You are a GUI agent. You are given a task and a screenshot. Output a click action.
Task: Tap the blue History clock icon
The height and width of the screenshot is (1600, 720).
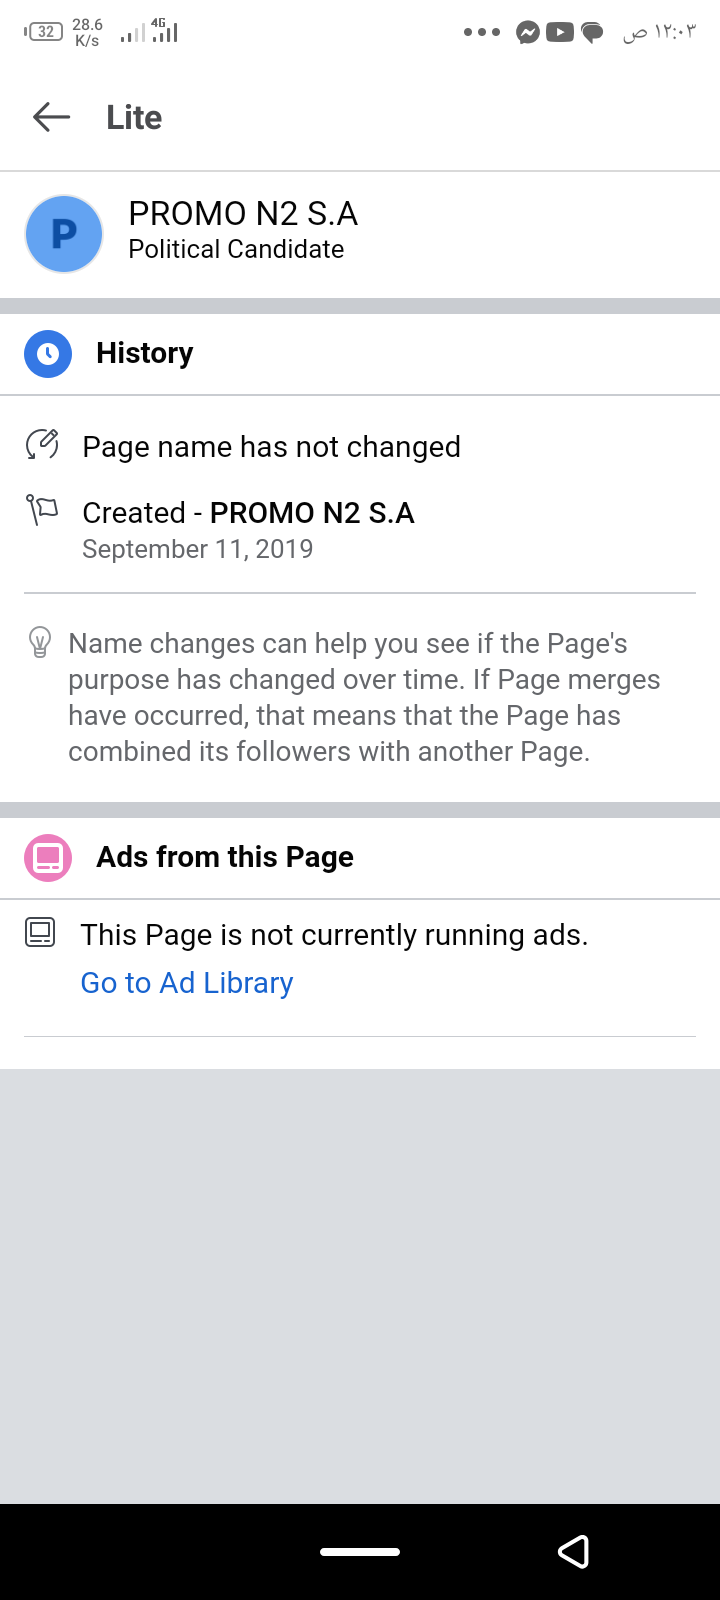(x=48, y=353)
